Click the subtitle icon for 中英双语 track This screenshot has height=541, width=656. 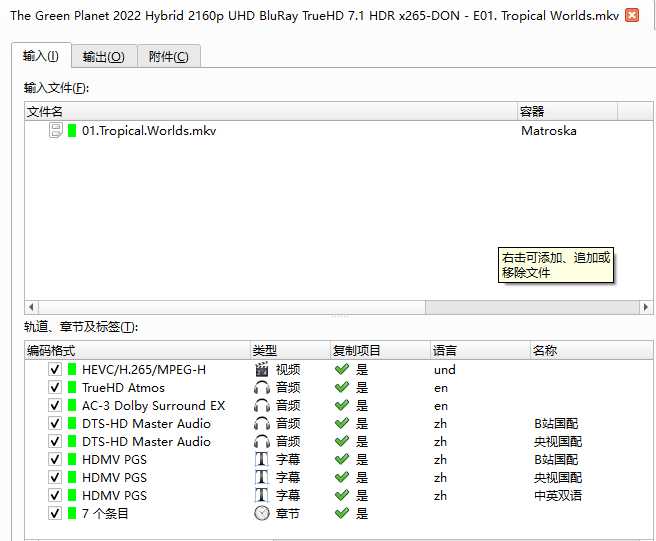(262, 496)
